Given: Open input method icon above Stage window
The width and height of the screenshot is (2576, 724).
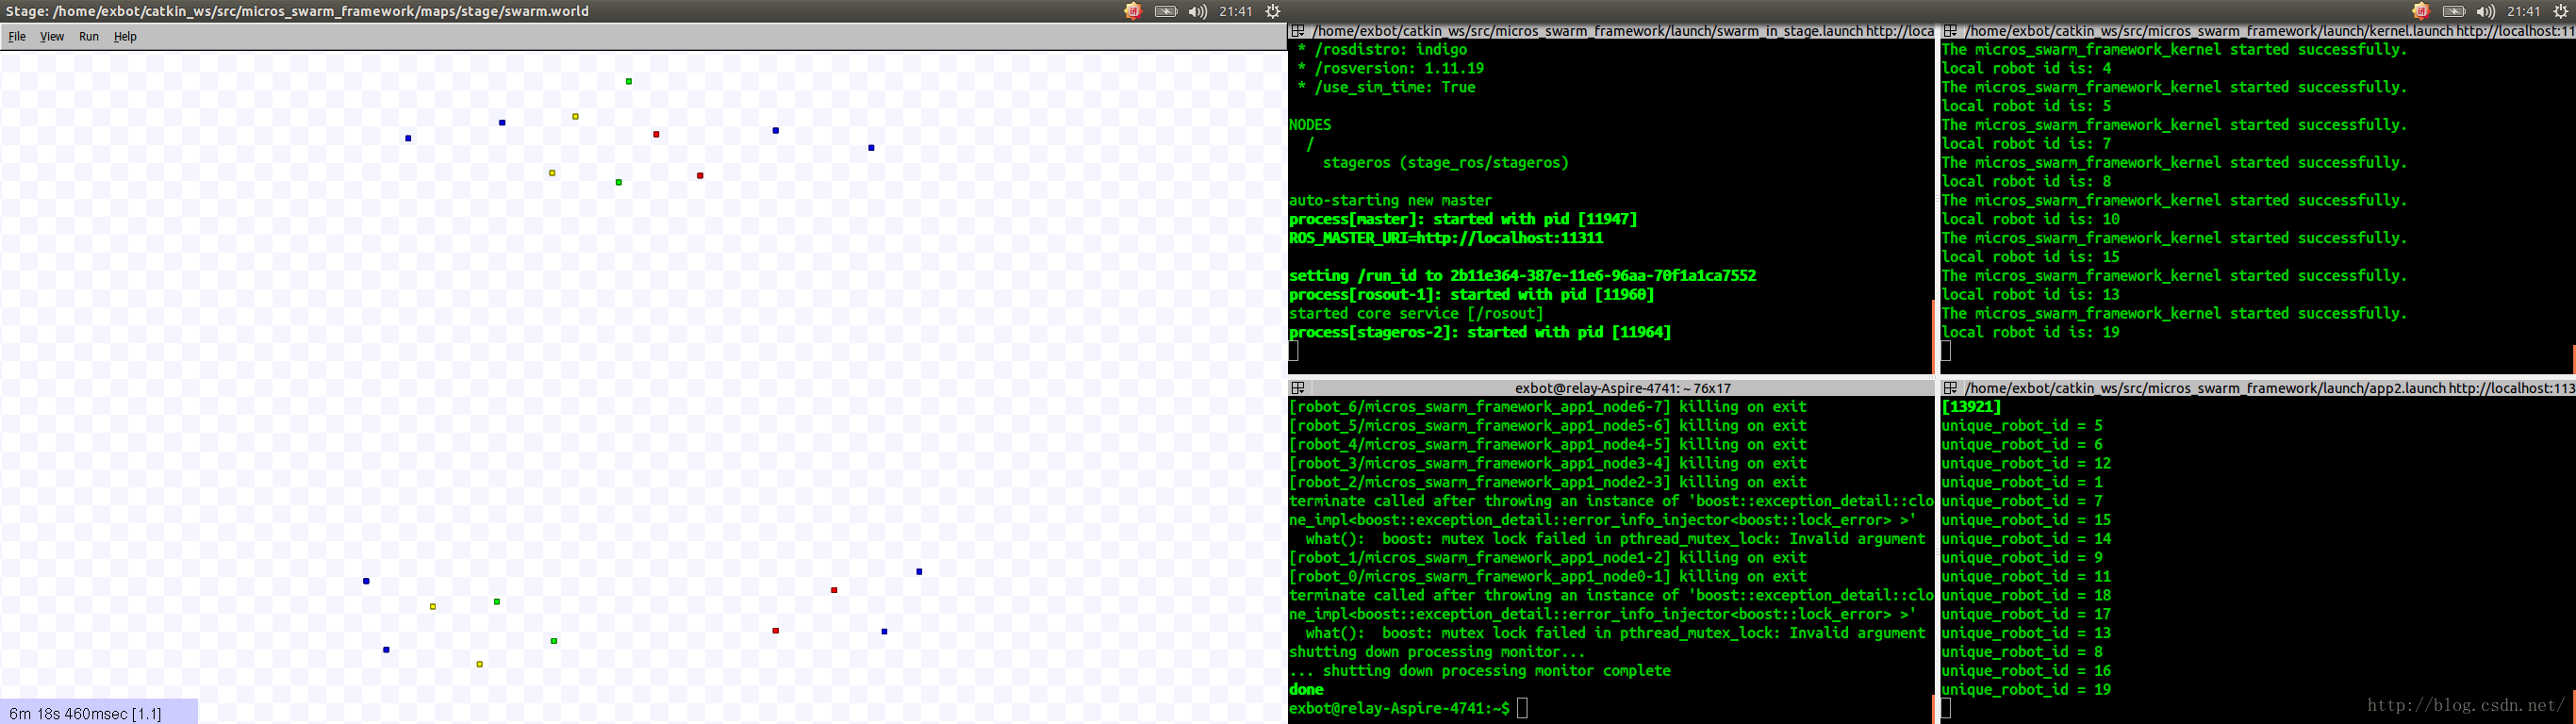Looking at the screenshot, I should [x=1132, y=11].
